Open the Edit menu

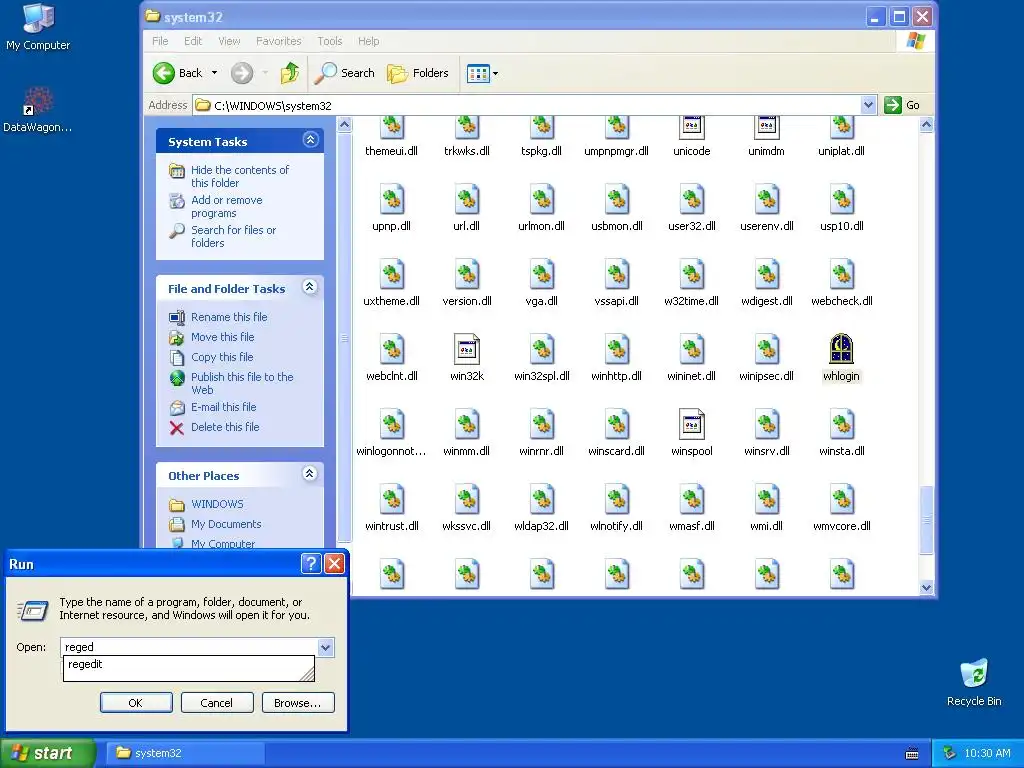(193, 41)
